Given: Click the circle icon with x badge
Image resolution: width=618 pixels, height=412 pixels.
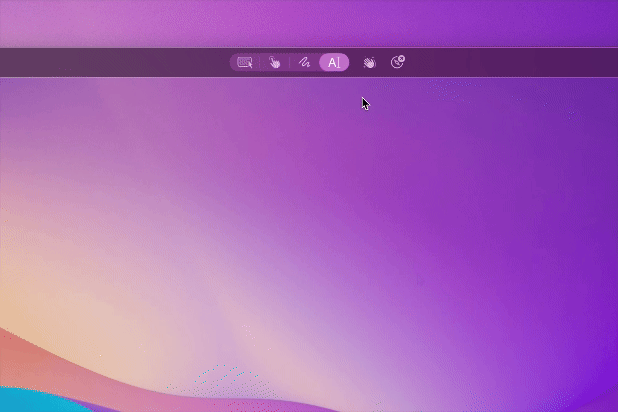Looking at the screenshot, I should tap(398, 62).
